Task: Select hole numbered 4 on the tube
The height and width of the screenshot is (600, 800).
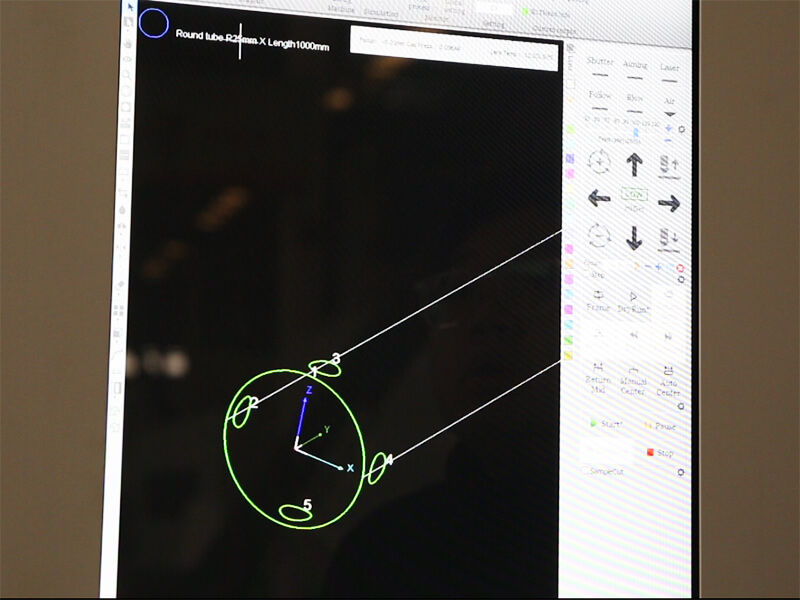Action: coord(377,468)
